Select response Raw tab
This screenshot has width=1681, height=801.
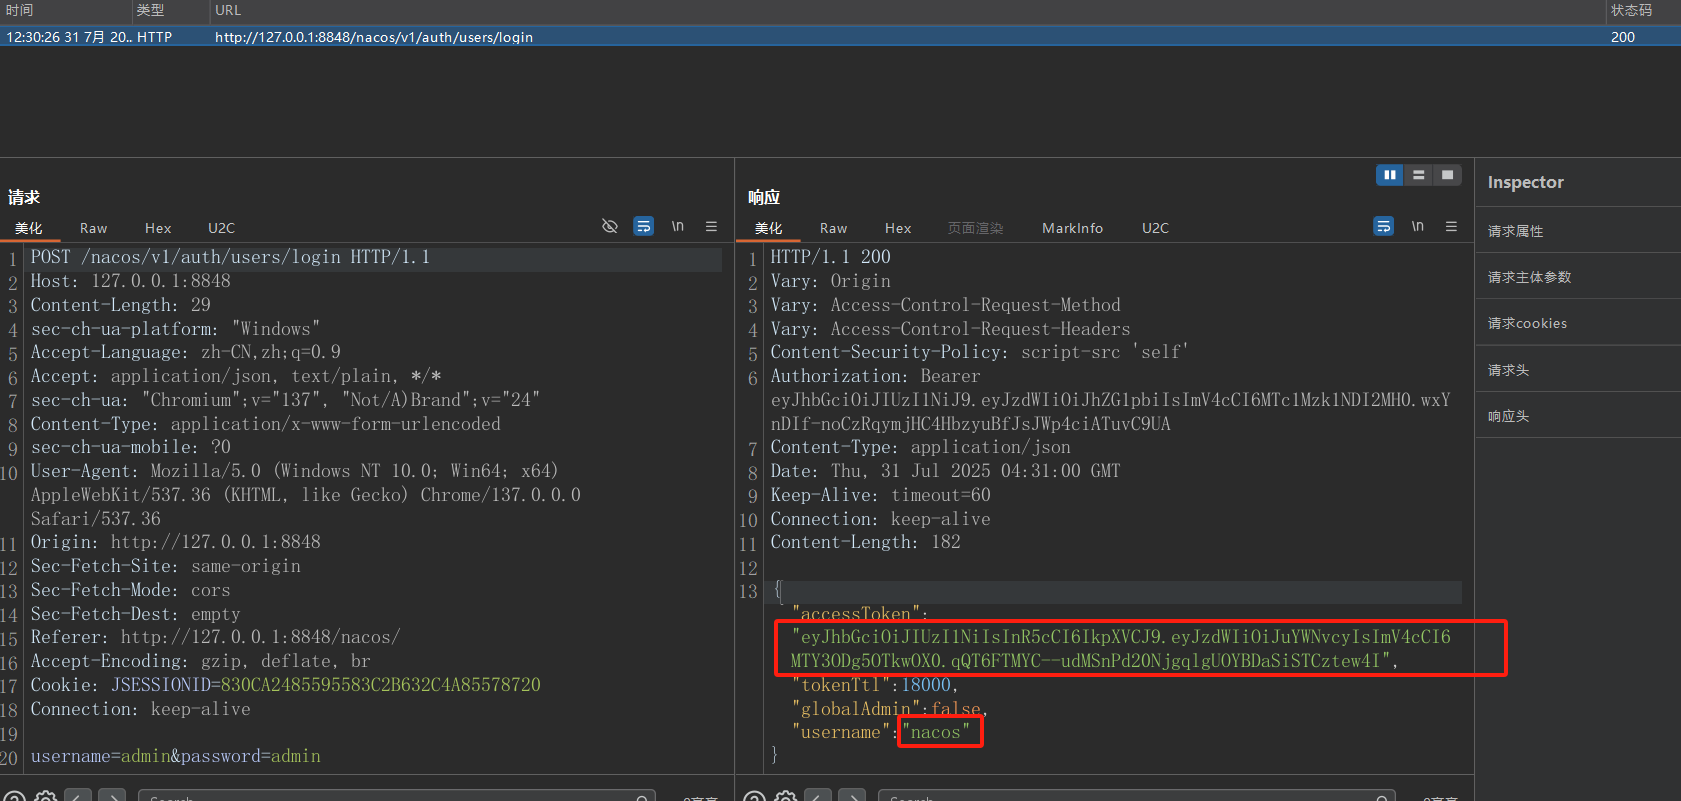tap(833, 228)
